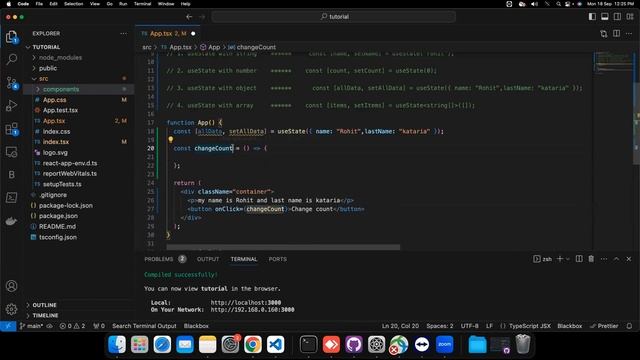Open the package.json file
640x360 pixels.
(x=58, y=216)
